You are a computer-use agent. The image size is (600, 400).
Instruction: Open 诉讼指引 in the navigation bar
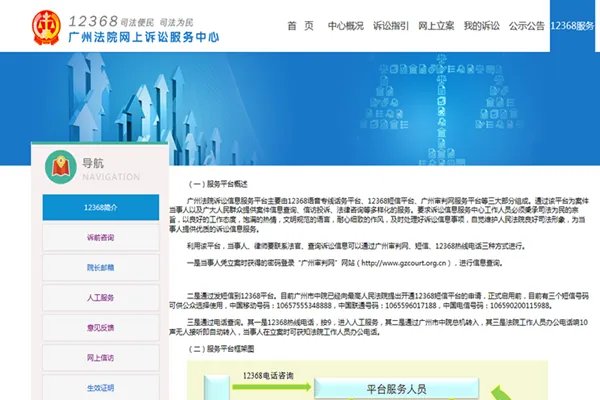click(391, 25)
